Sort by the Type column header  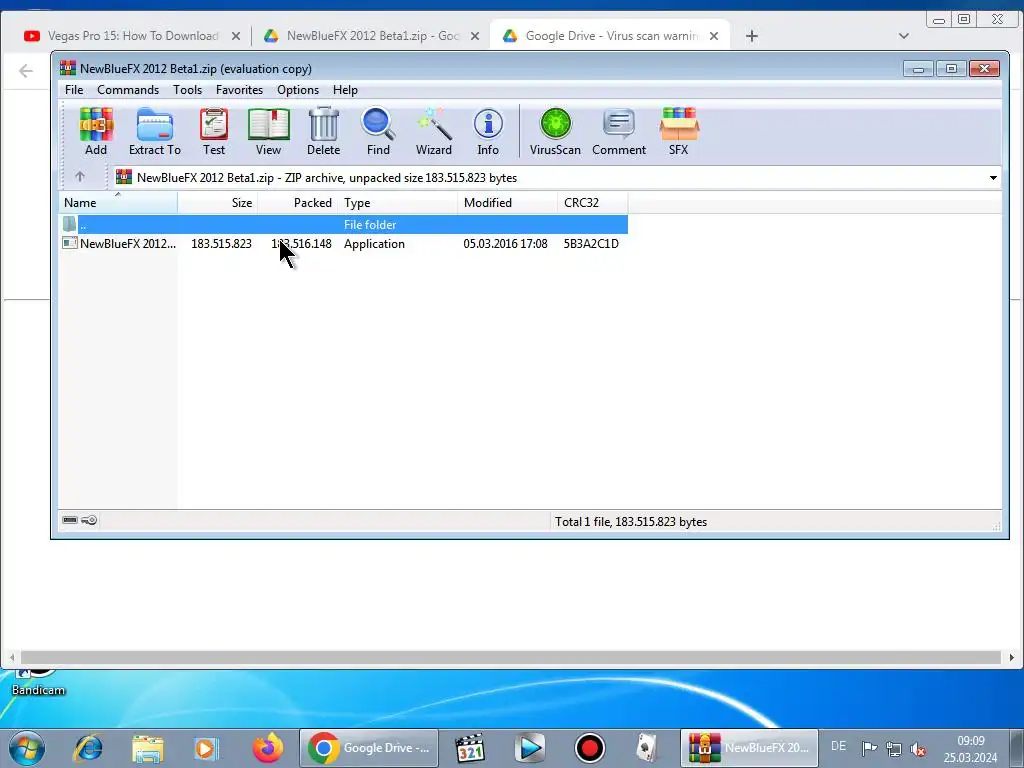(x=398, y=203)
